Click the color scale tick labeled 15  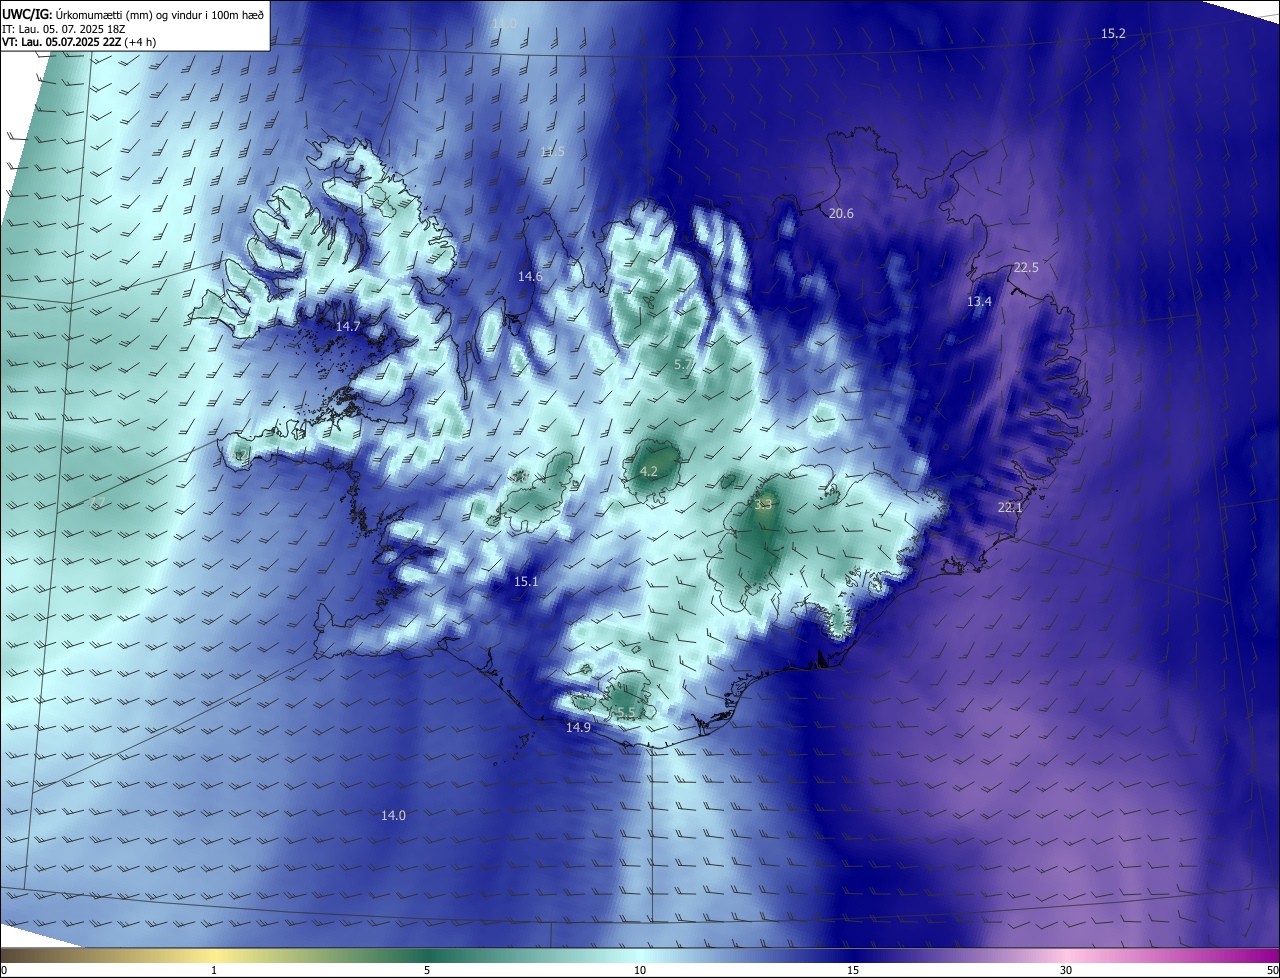coord(853,971)
